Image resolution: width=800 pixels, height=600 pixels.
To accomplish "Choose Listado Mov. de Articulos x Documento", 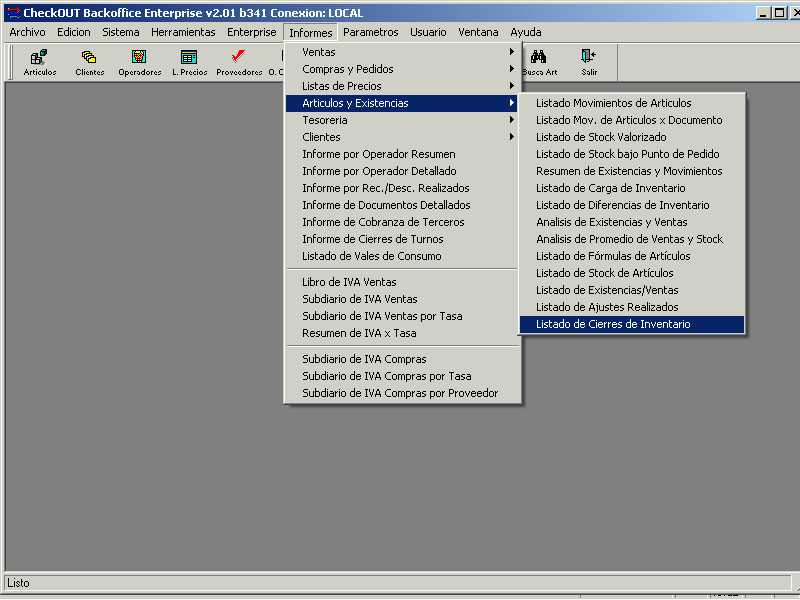I will 632,120.
